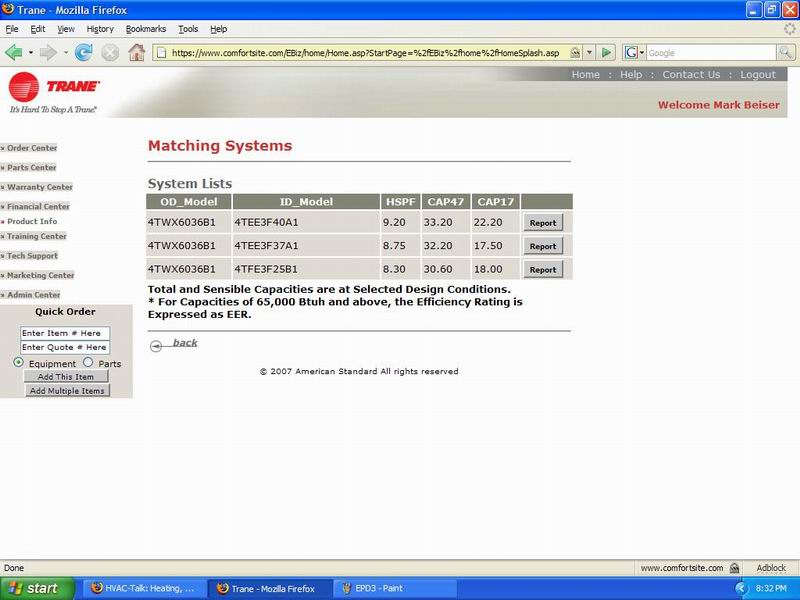This screenshot has height=600, width=800.
Task: Select the Parts radio button
Action: pyautogui.click(x=88, y=362)
